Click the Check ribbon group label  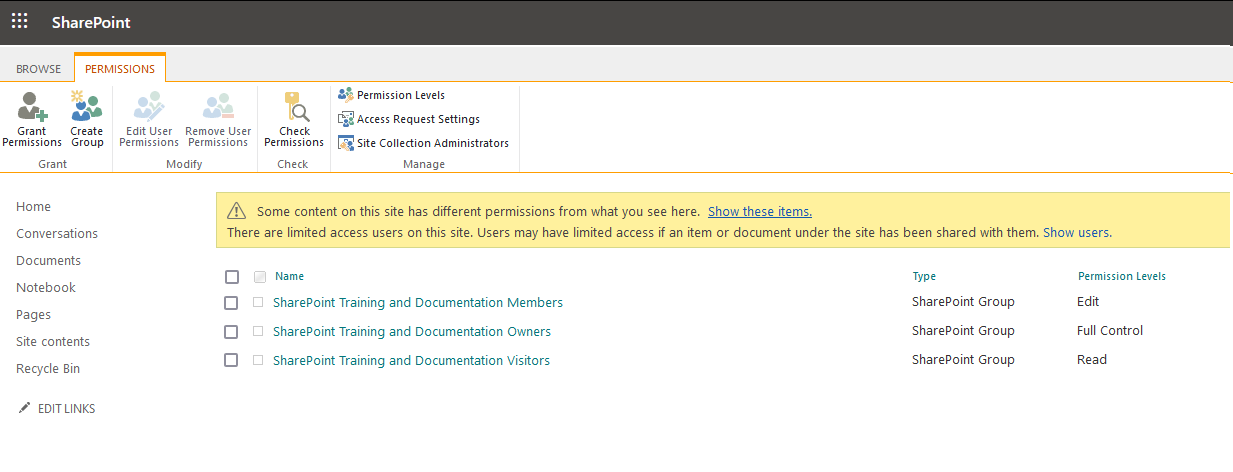click(x=293, y=164)
